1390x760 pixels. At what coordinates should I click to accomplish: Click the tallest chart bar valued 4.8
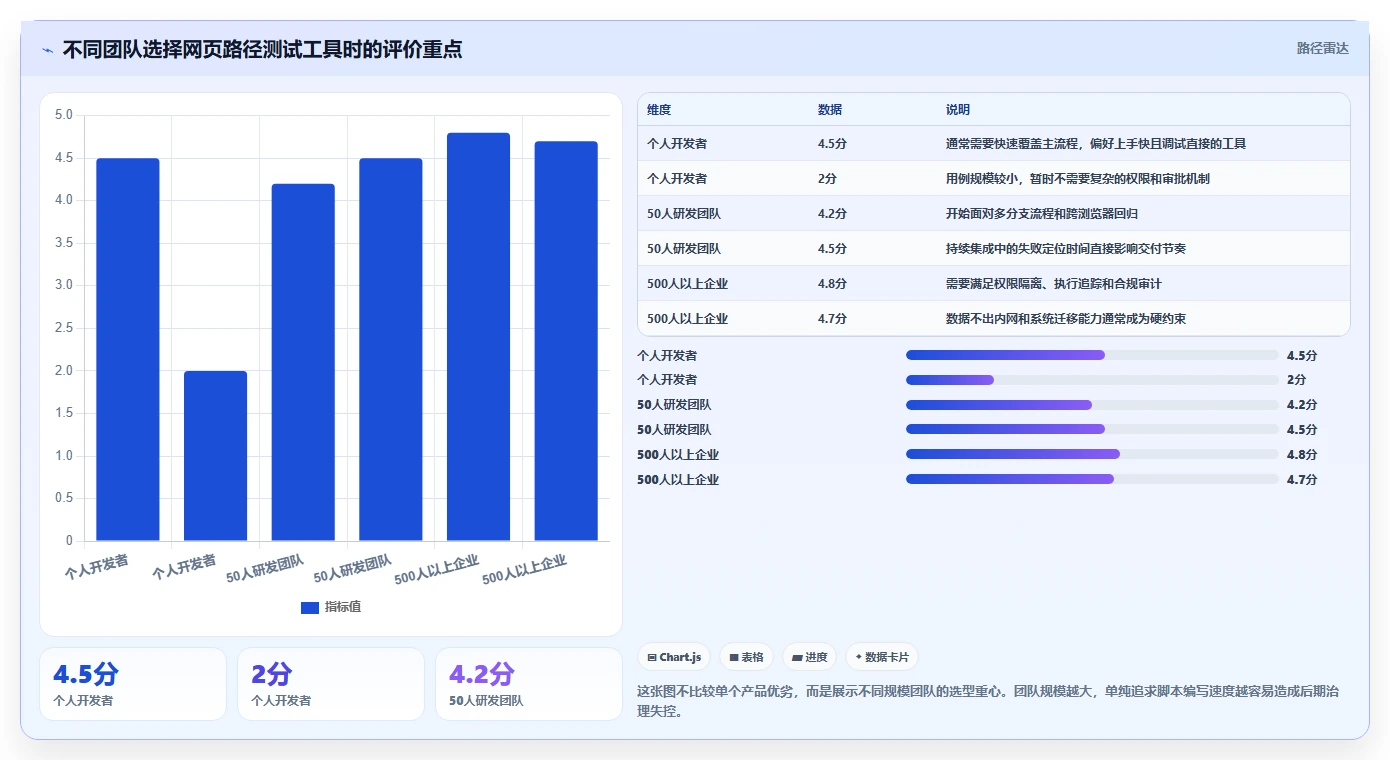pos(478,337)
